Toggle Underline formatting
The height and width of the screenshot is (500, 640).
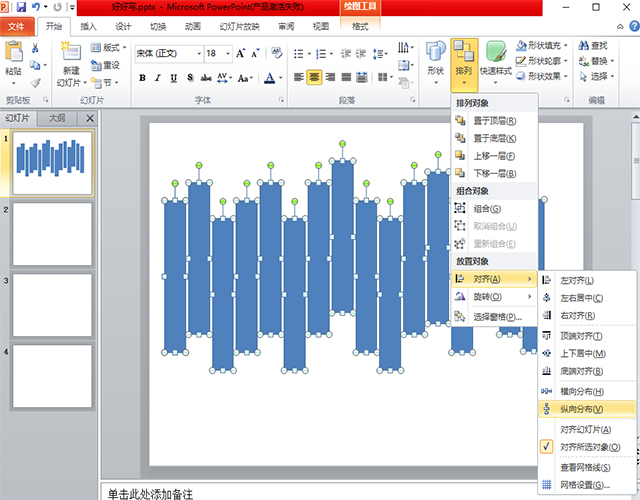[x=174, y=78]
